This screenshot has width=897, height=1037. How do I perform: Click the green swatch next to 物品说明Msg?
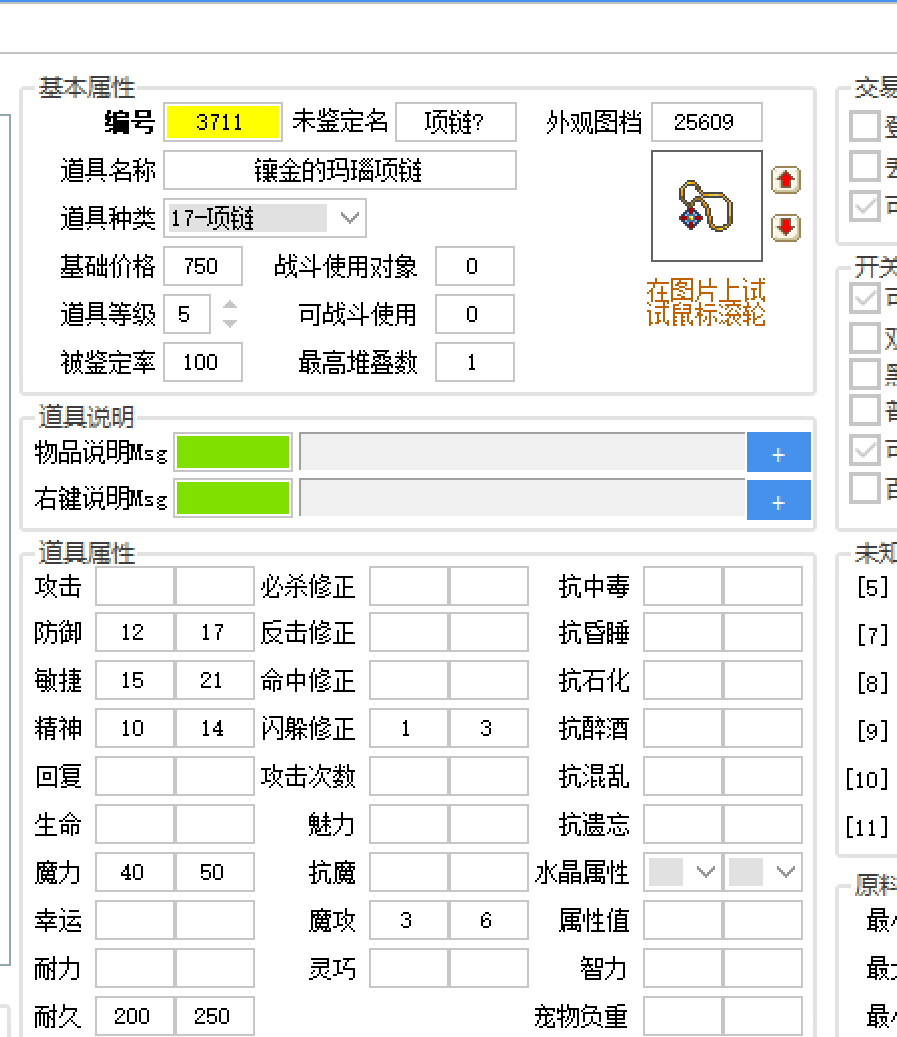(233, 452)
